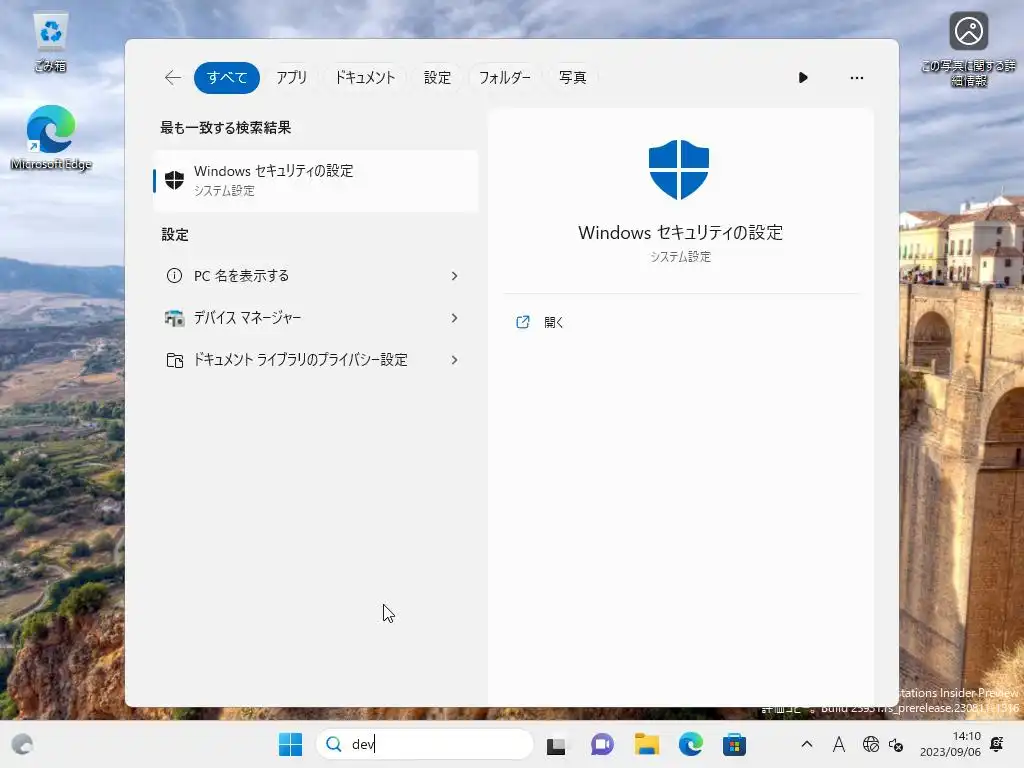1024x768 pixels.
Task: Click the open-external icon beside 開く
Action: [522, 322]
